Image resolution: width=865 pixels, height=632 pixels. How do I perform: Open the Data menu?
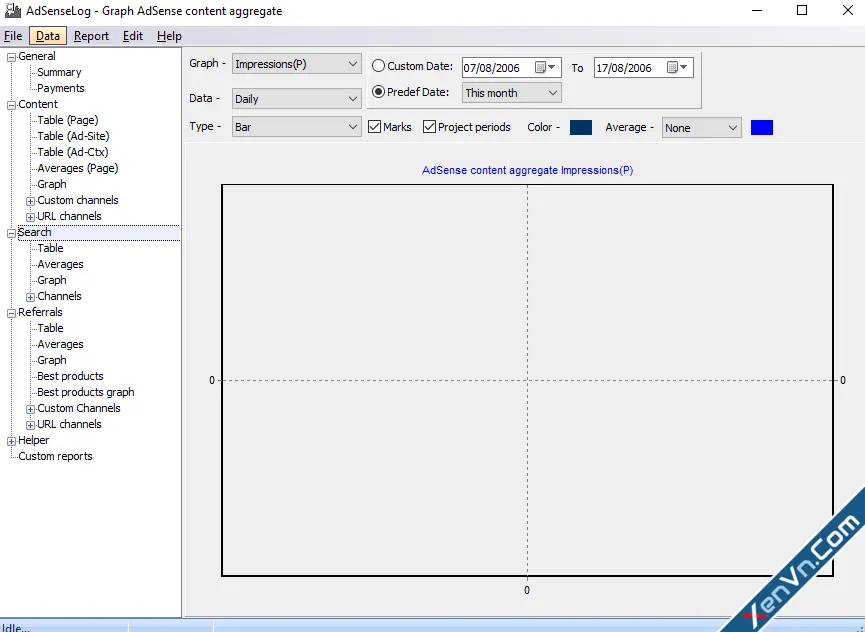(47, 36)
